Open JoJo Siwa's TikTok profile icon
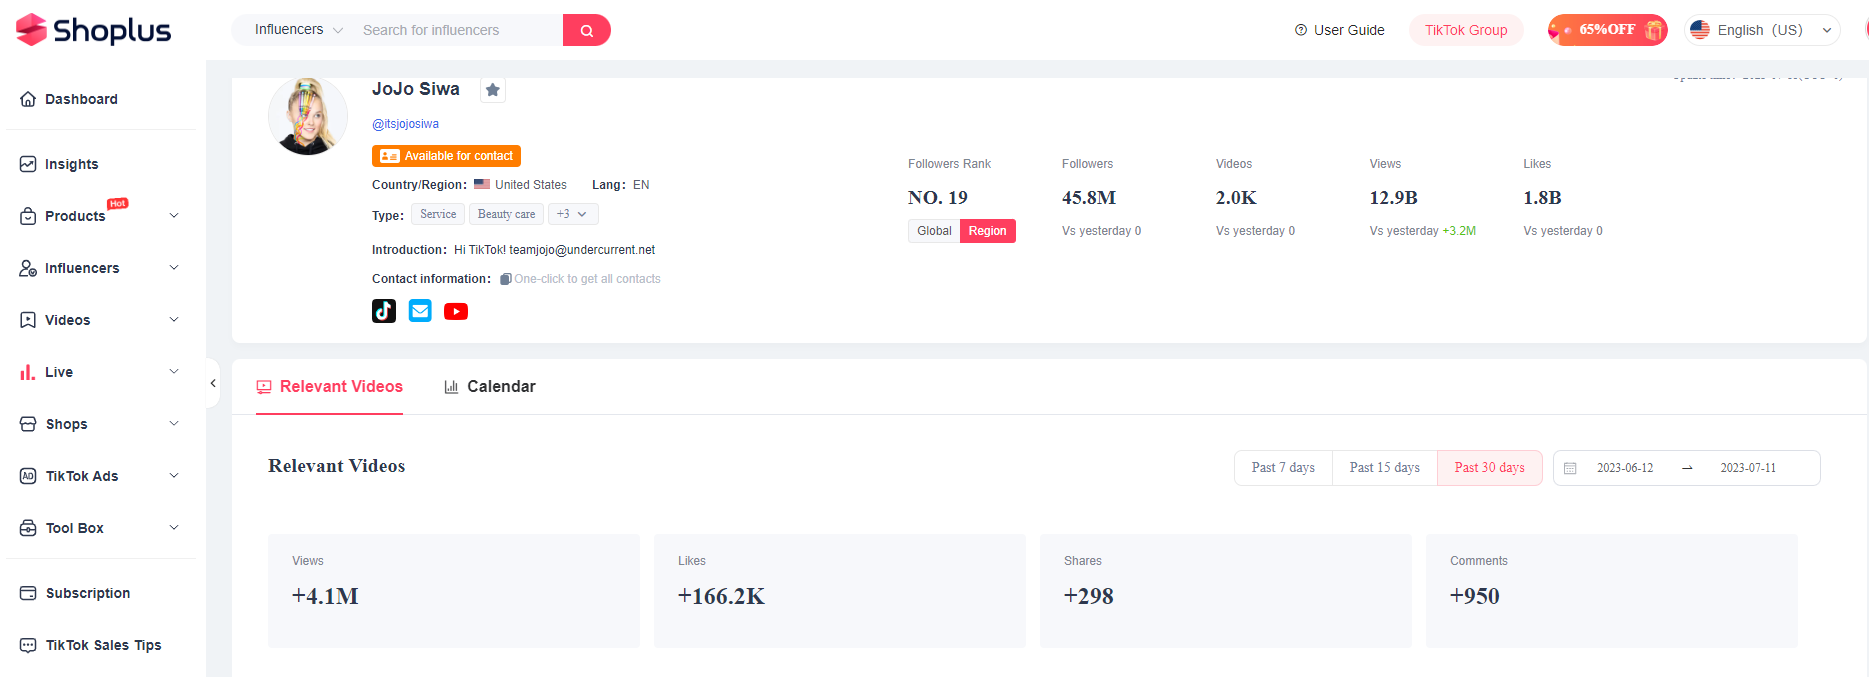1869x677 pixels. point(384,311)
